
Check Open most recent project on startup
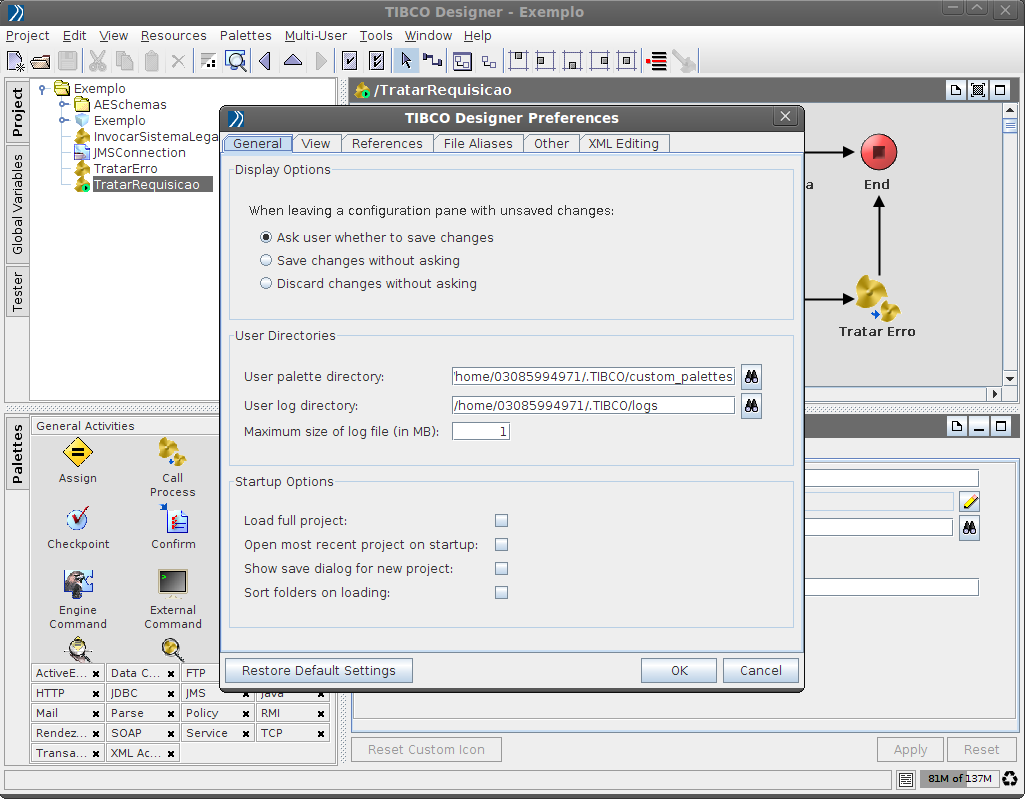pyautogui.click(x=501, y=545)
